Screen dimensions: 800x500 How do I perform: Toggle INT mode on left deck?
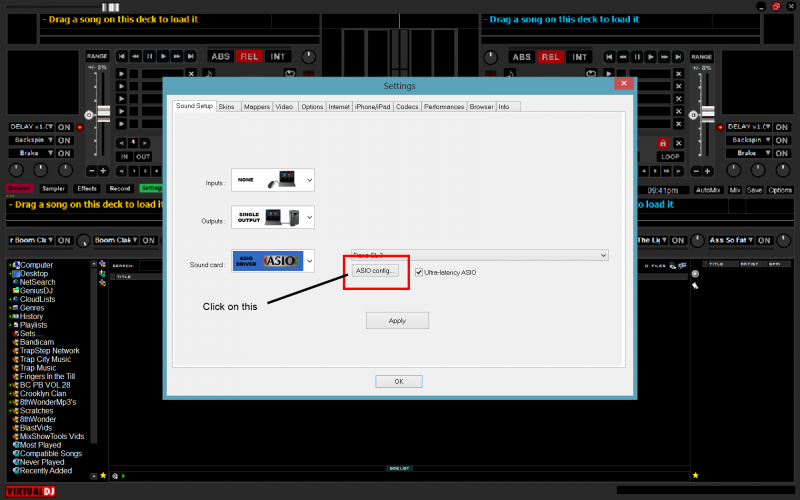278,57
